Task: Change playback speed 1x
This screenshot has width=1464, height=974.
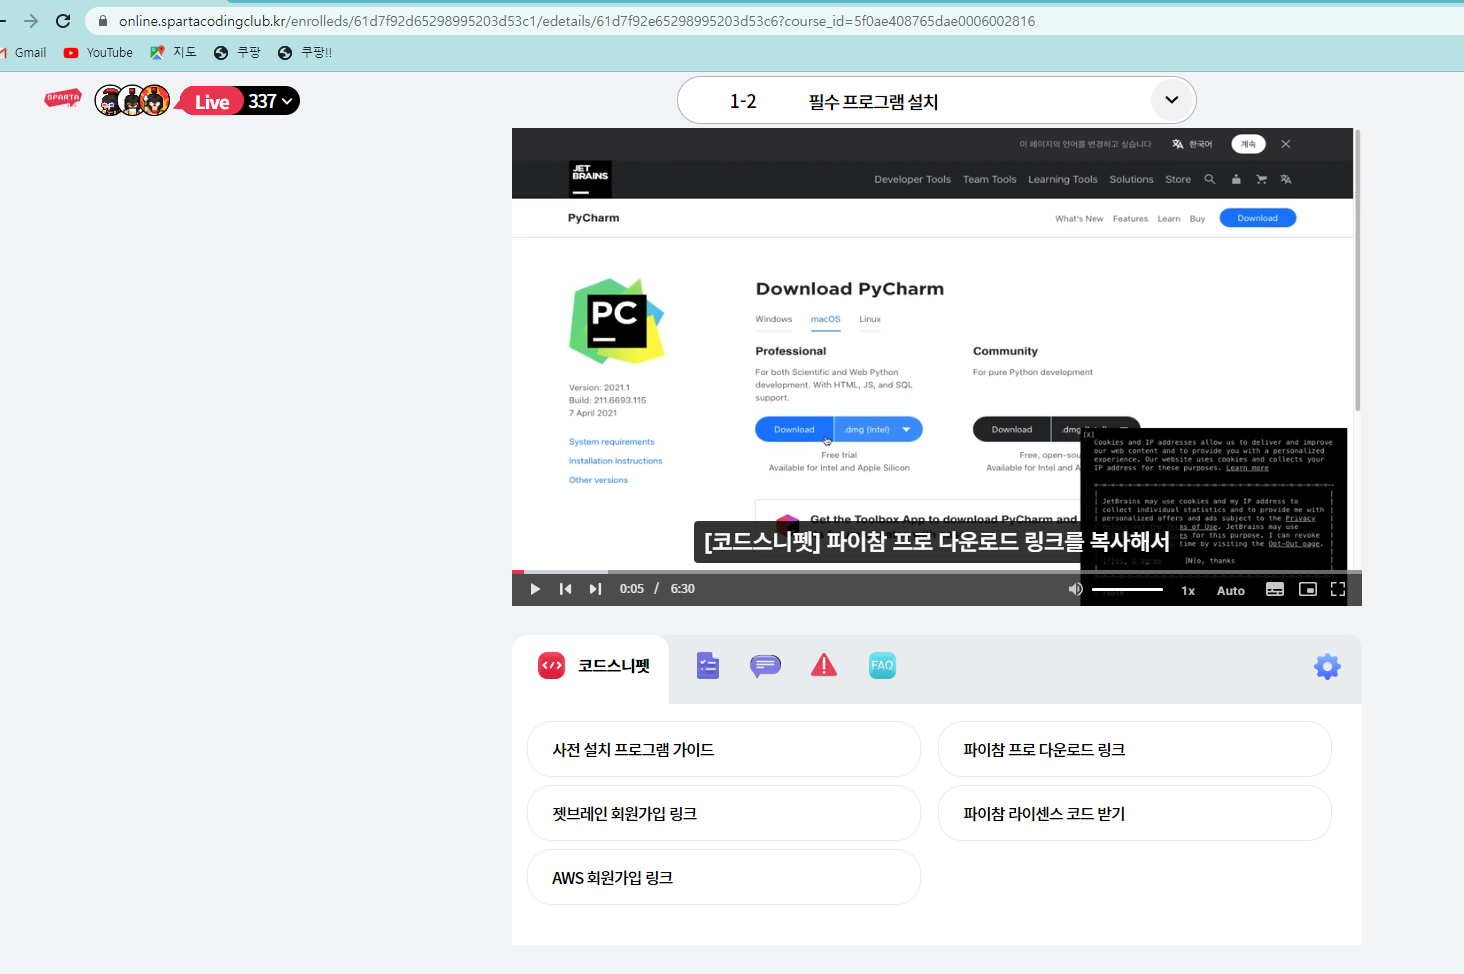Action: click(x=1188, y=590)
